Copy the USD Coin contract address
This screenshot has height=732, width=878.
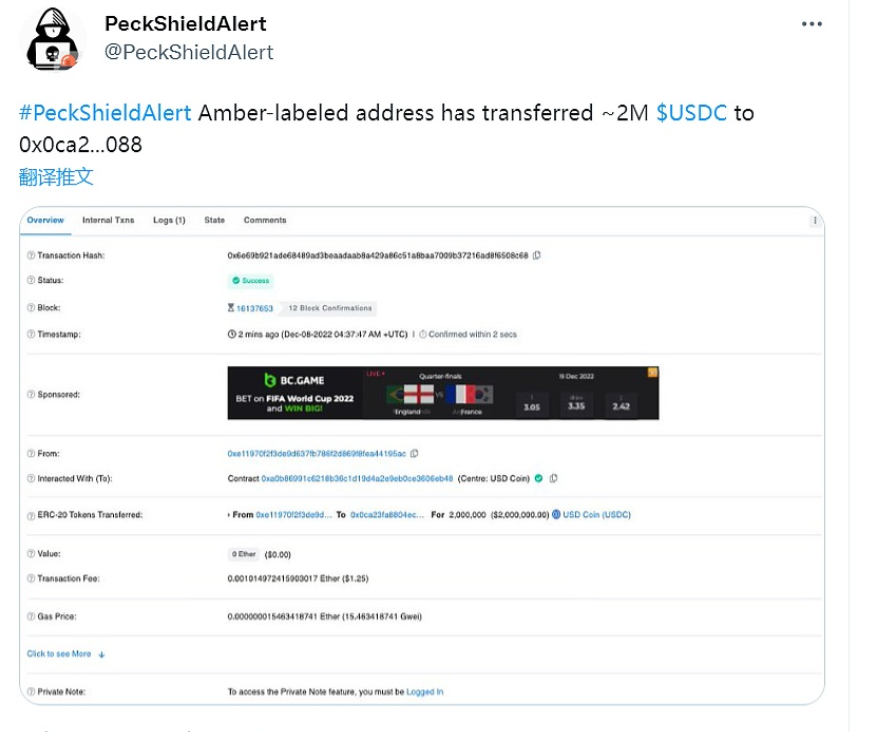(553, 478)
